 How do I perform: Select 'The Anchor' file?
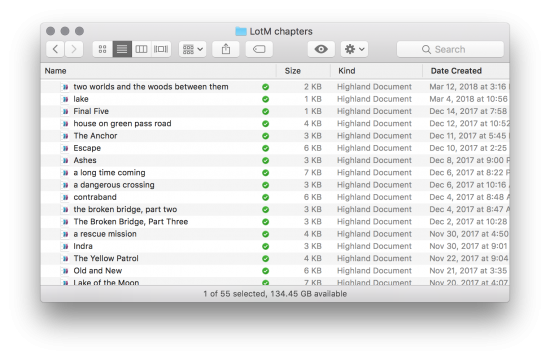click(275, 136)
